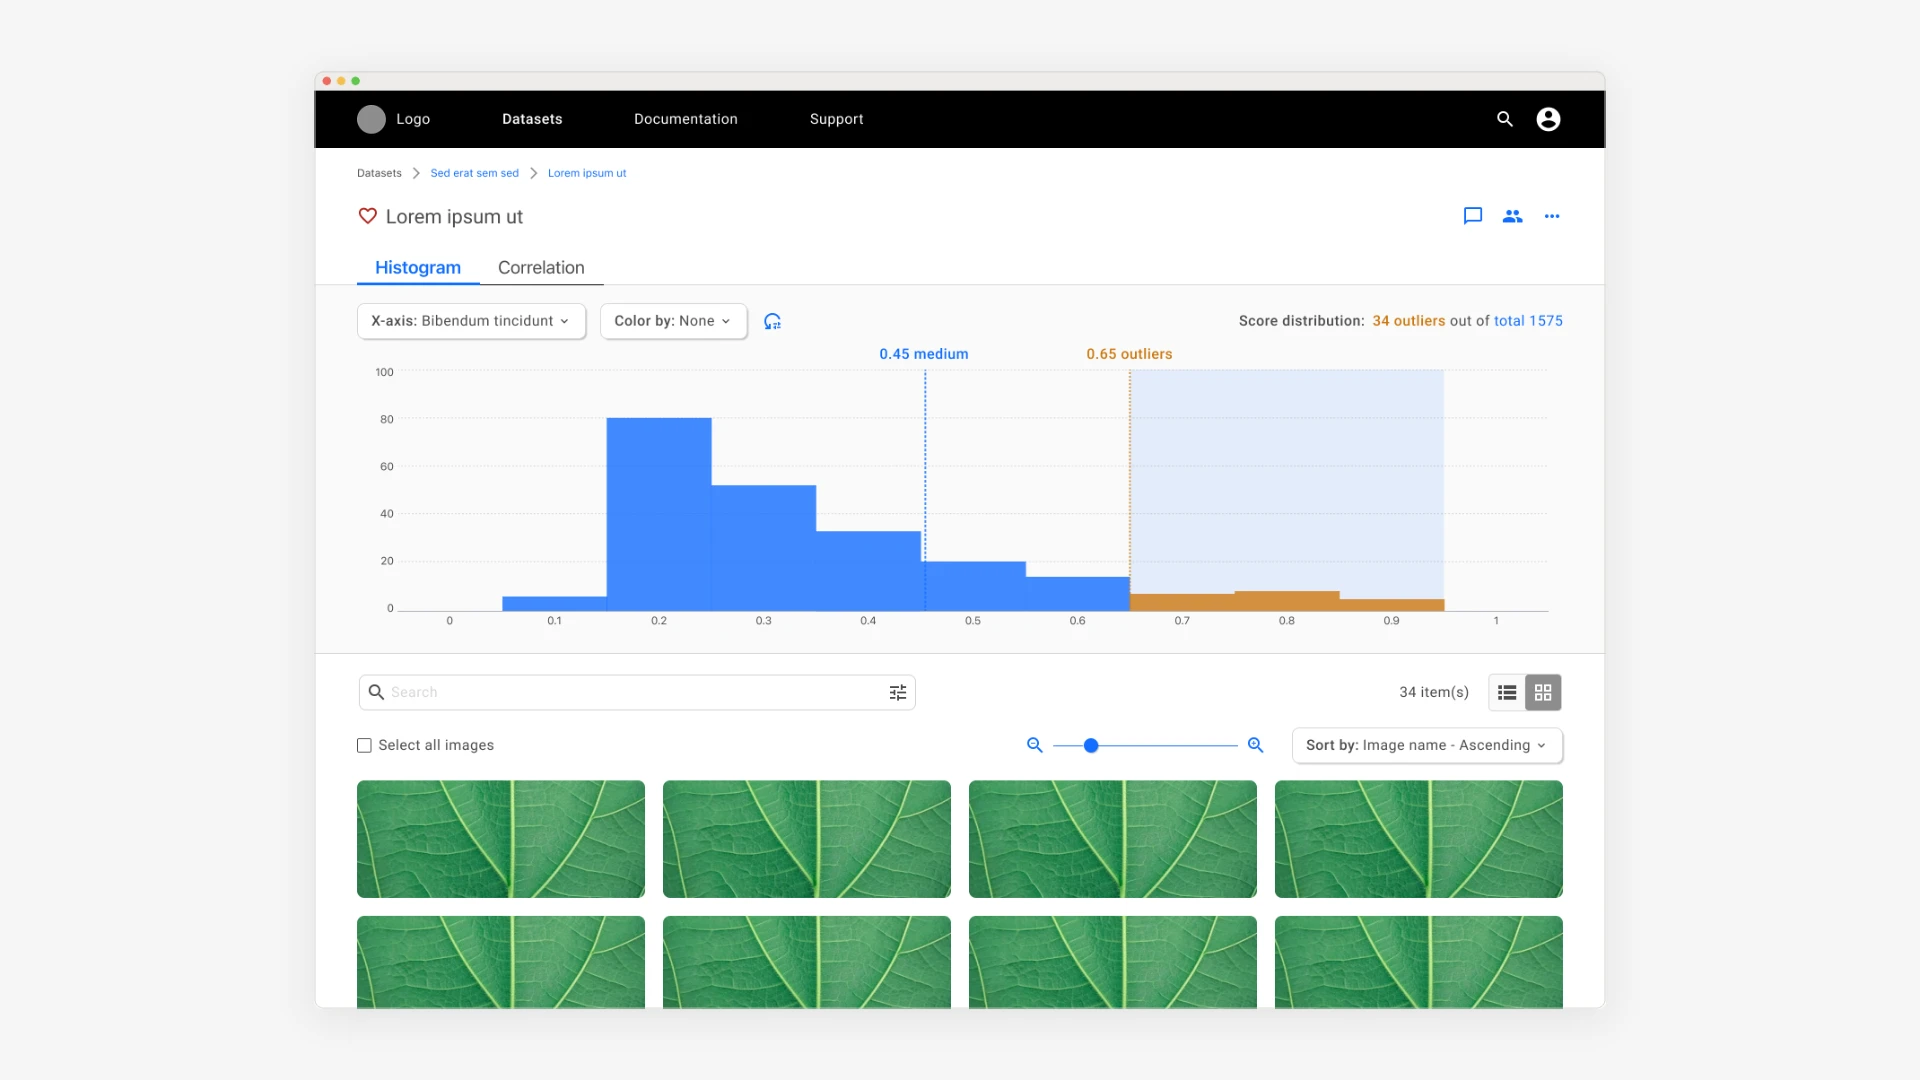Open Sort by Image name dropdown
1920x1080 pixels.
pos(1427,745)
